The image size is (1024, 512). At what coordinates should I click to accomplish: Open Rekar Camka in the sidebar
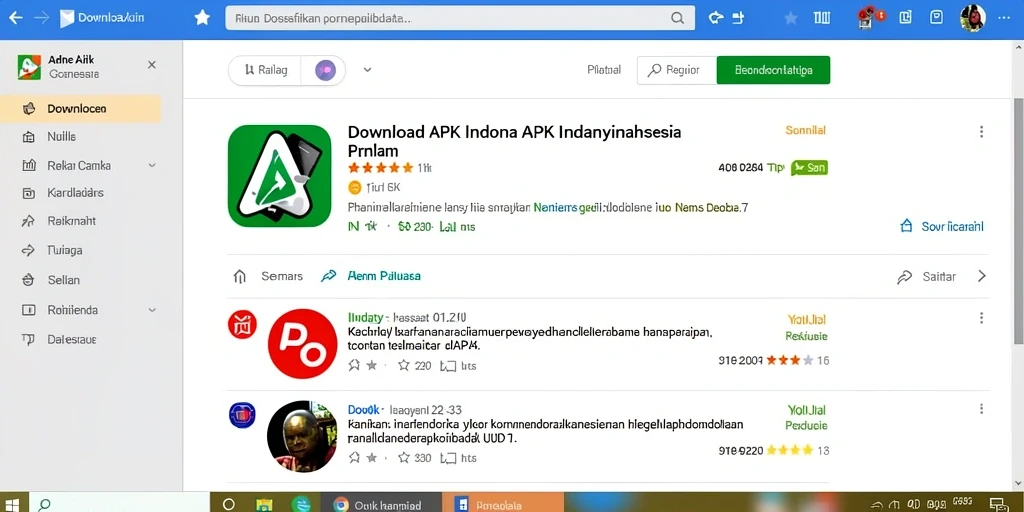tap(79, 165)
